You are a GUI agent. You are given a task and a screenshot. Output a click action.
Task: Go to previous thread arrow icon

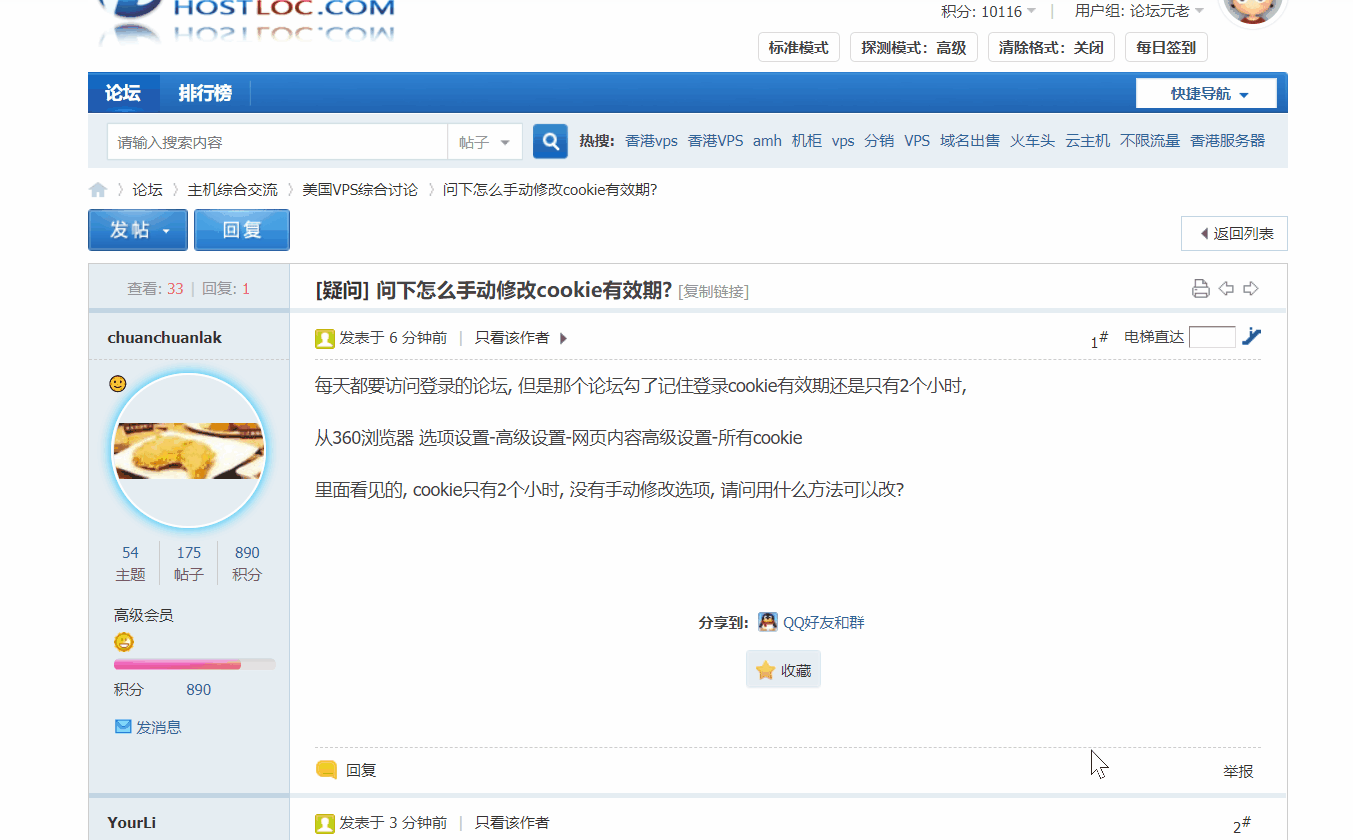click(x=1226, y=289)
